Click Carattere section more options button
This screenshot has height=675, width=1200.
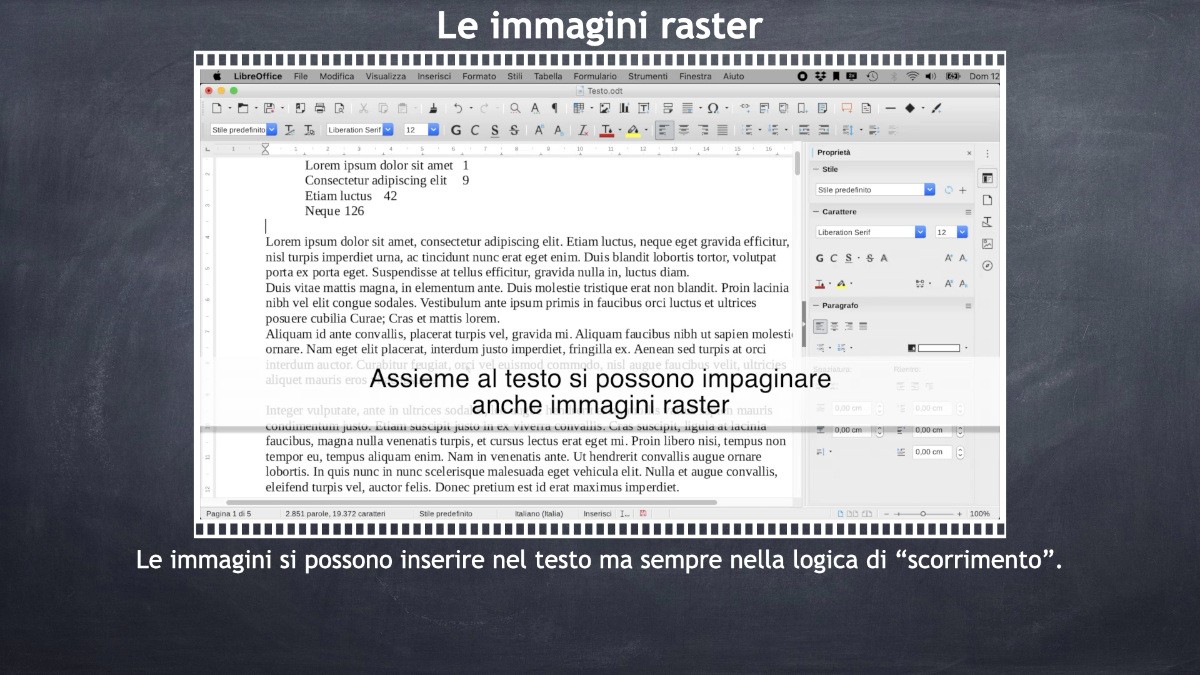coord(967,212)
